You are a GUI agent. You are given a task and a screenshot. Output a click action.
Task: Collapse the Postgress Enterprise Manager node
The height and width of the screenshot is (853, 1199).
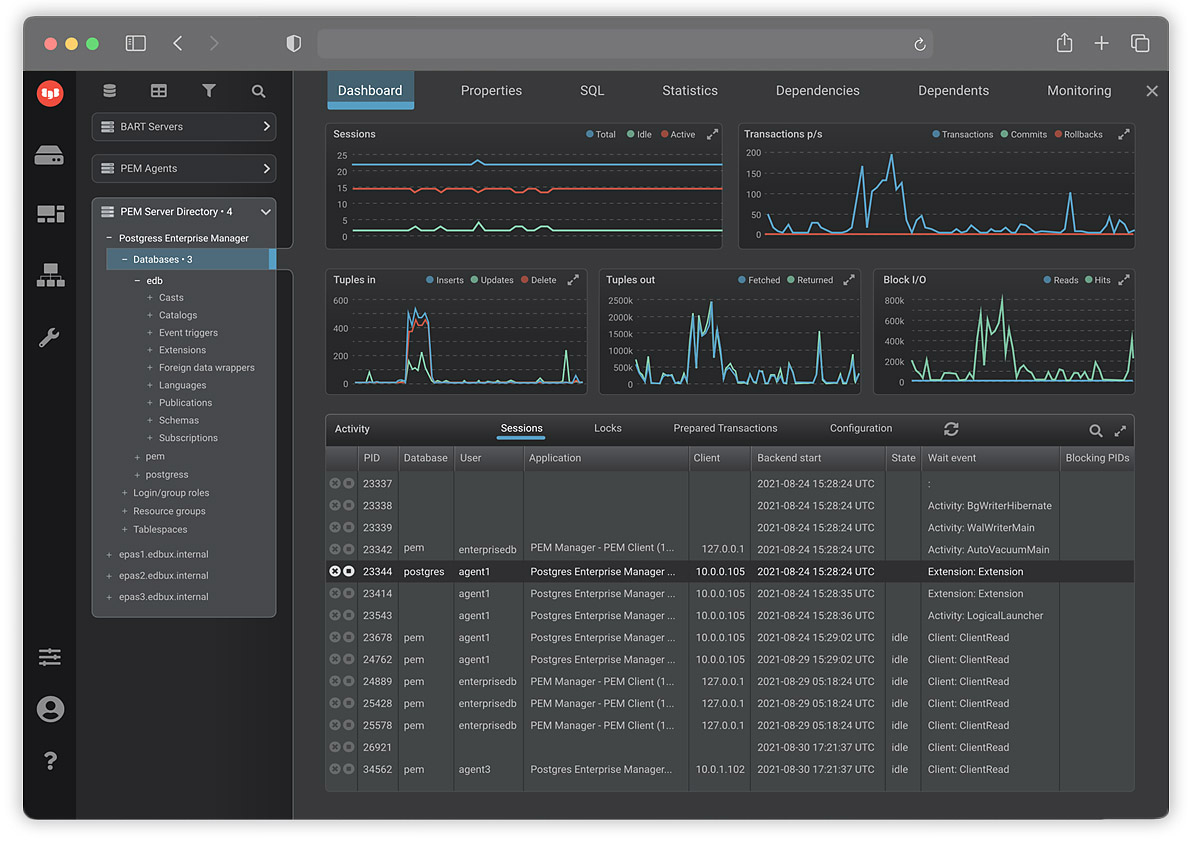point(109,238)
